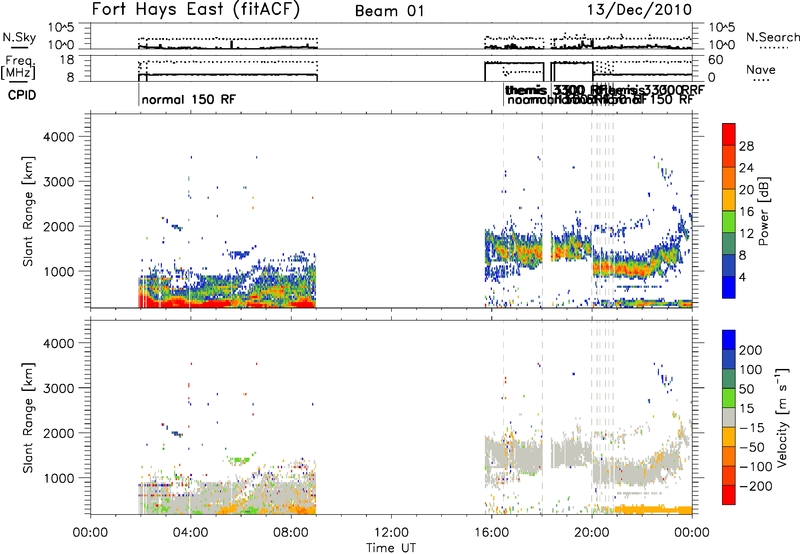Click the orange low-range velocity band after 21:00

pos(653,509)
